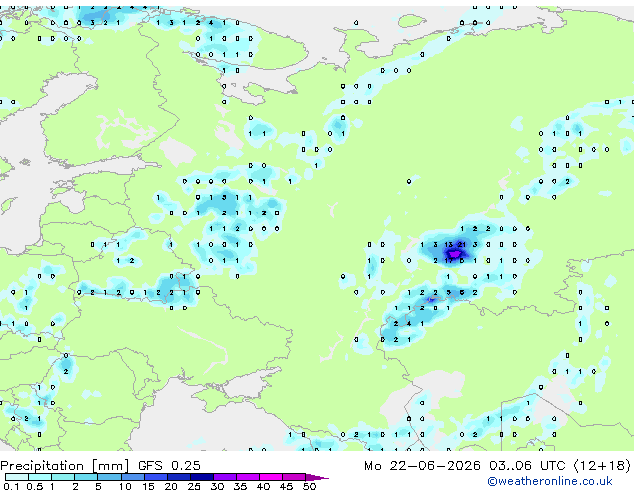Click the "0.5" legend label
Image resolution: width=634 pixels, height=490 pixels.
(35, 486)
